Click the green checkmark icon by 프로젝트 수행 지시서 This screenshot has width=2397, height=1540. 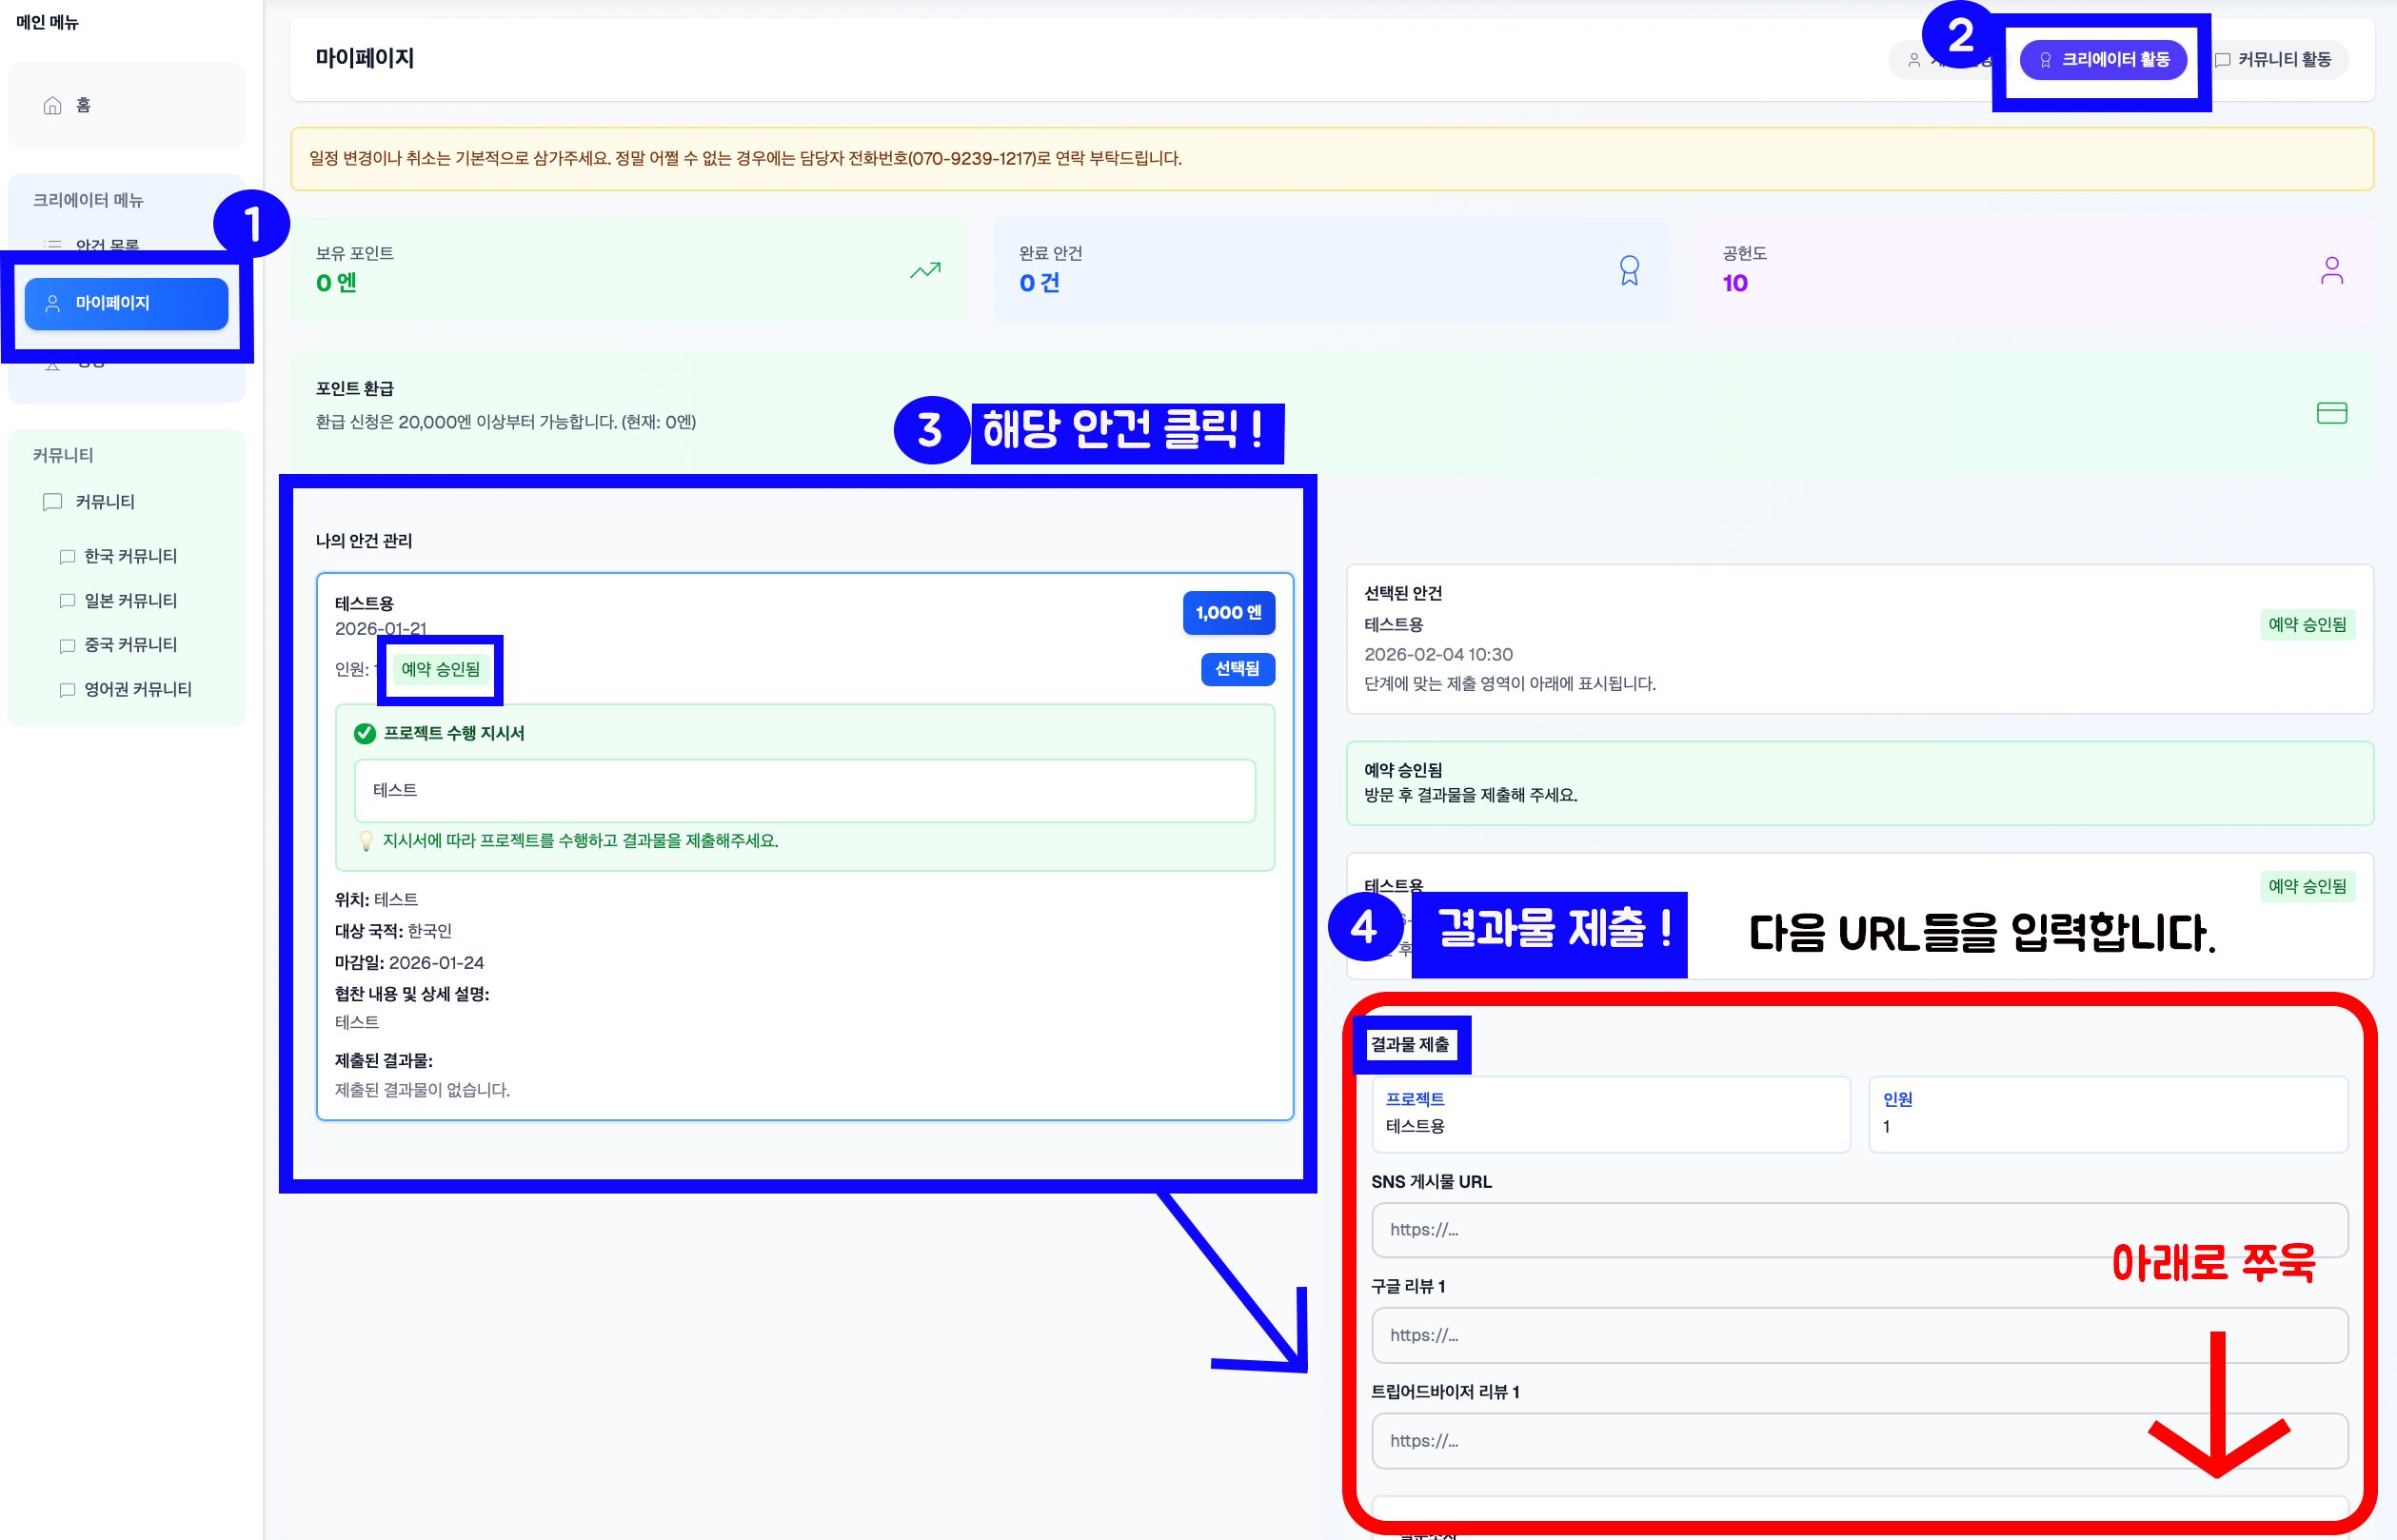click(x=365, y=733)
